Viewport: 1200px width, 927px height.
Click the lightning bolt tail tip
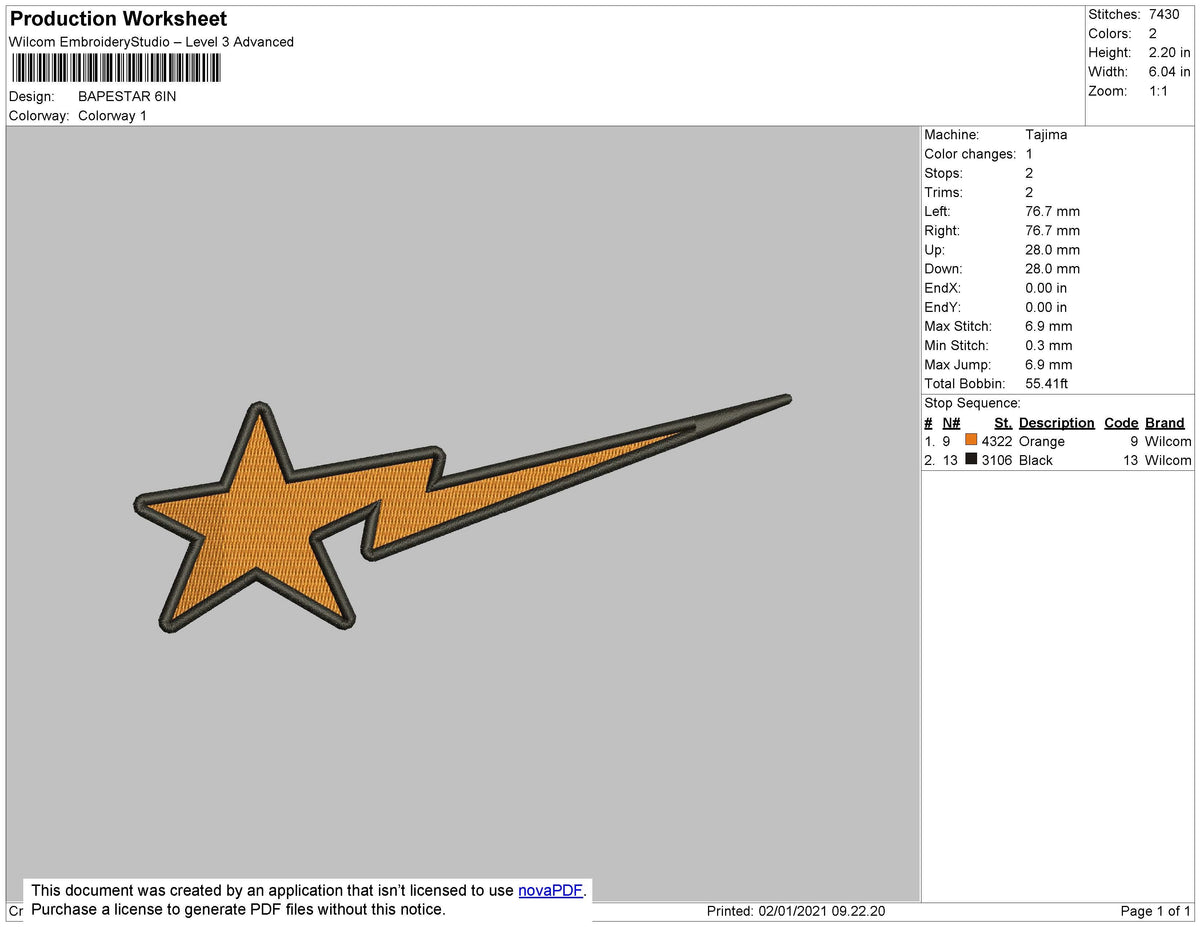[x=786, y=400]
